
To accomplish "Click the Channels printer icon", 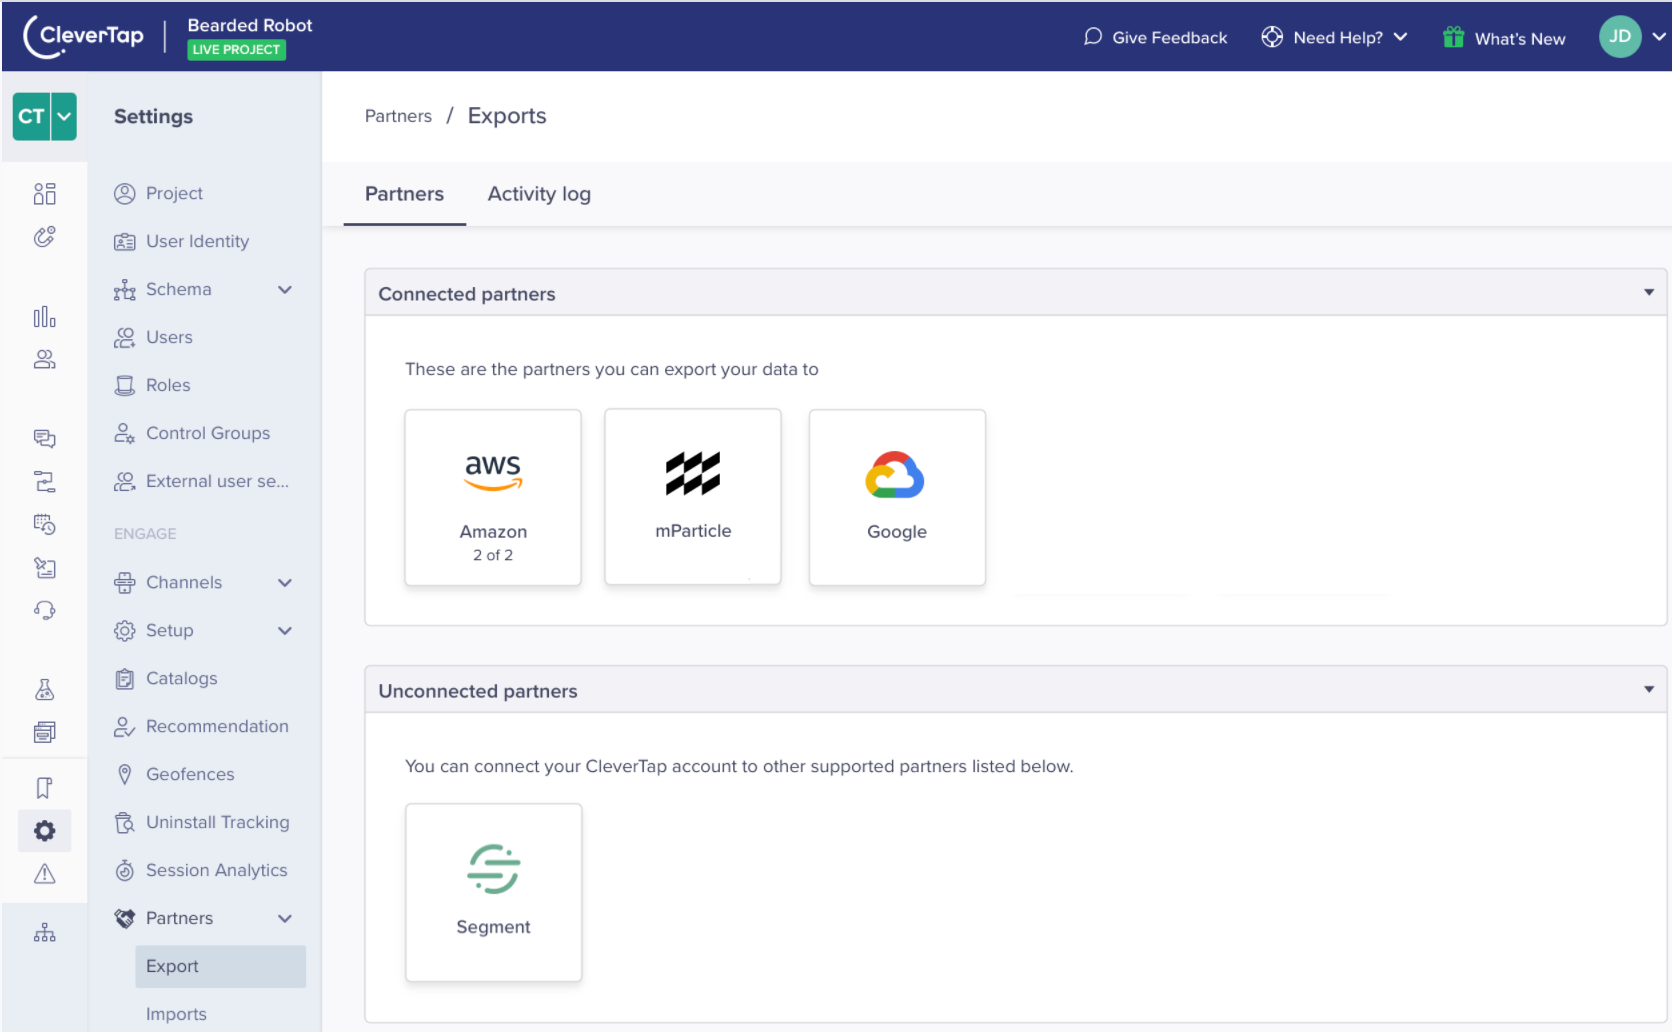I will coord(125,583).
